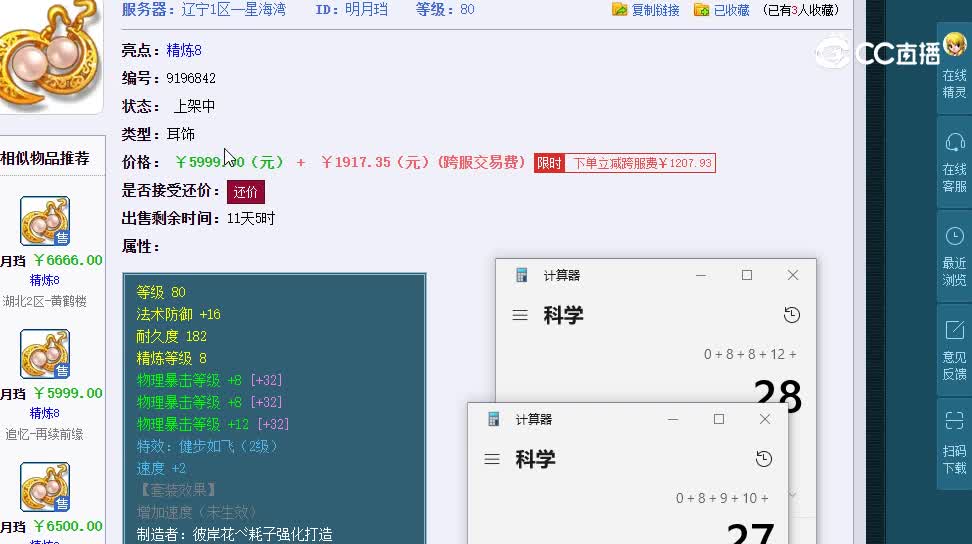Click server name 追忆-再续前缘
Screen dimensions: 972x544
pyautogui.click(x=45, y=434)
